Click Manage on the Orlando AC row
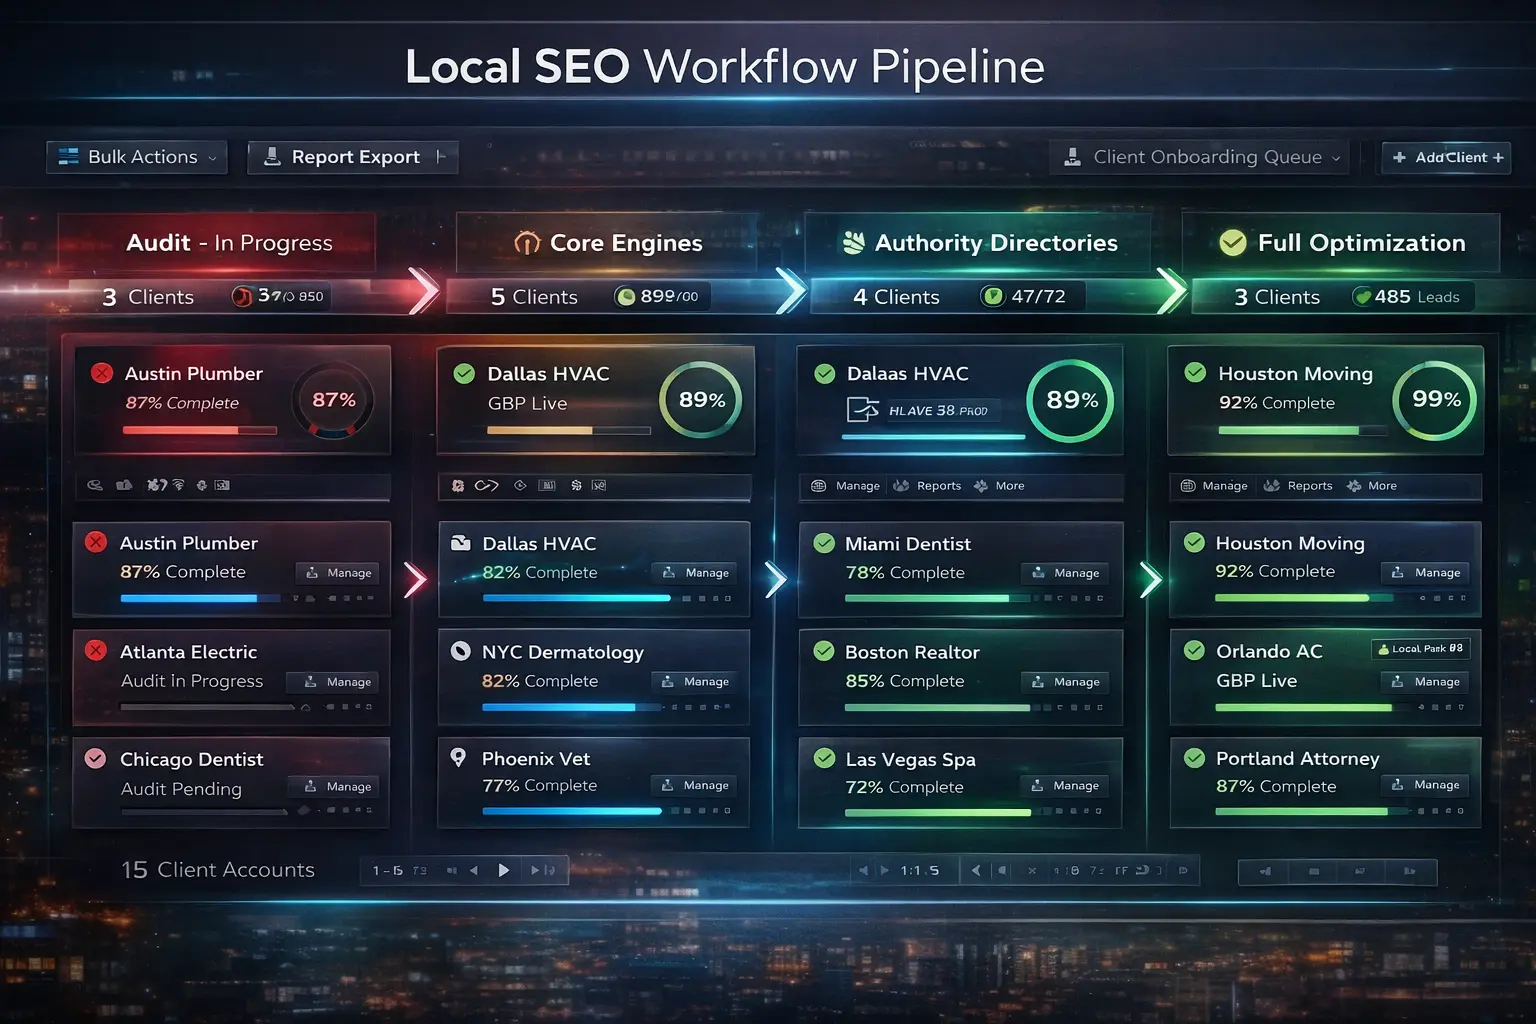This screenshot has width=1536, height=1024. [x=1426, y=682]
